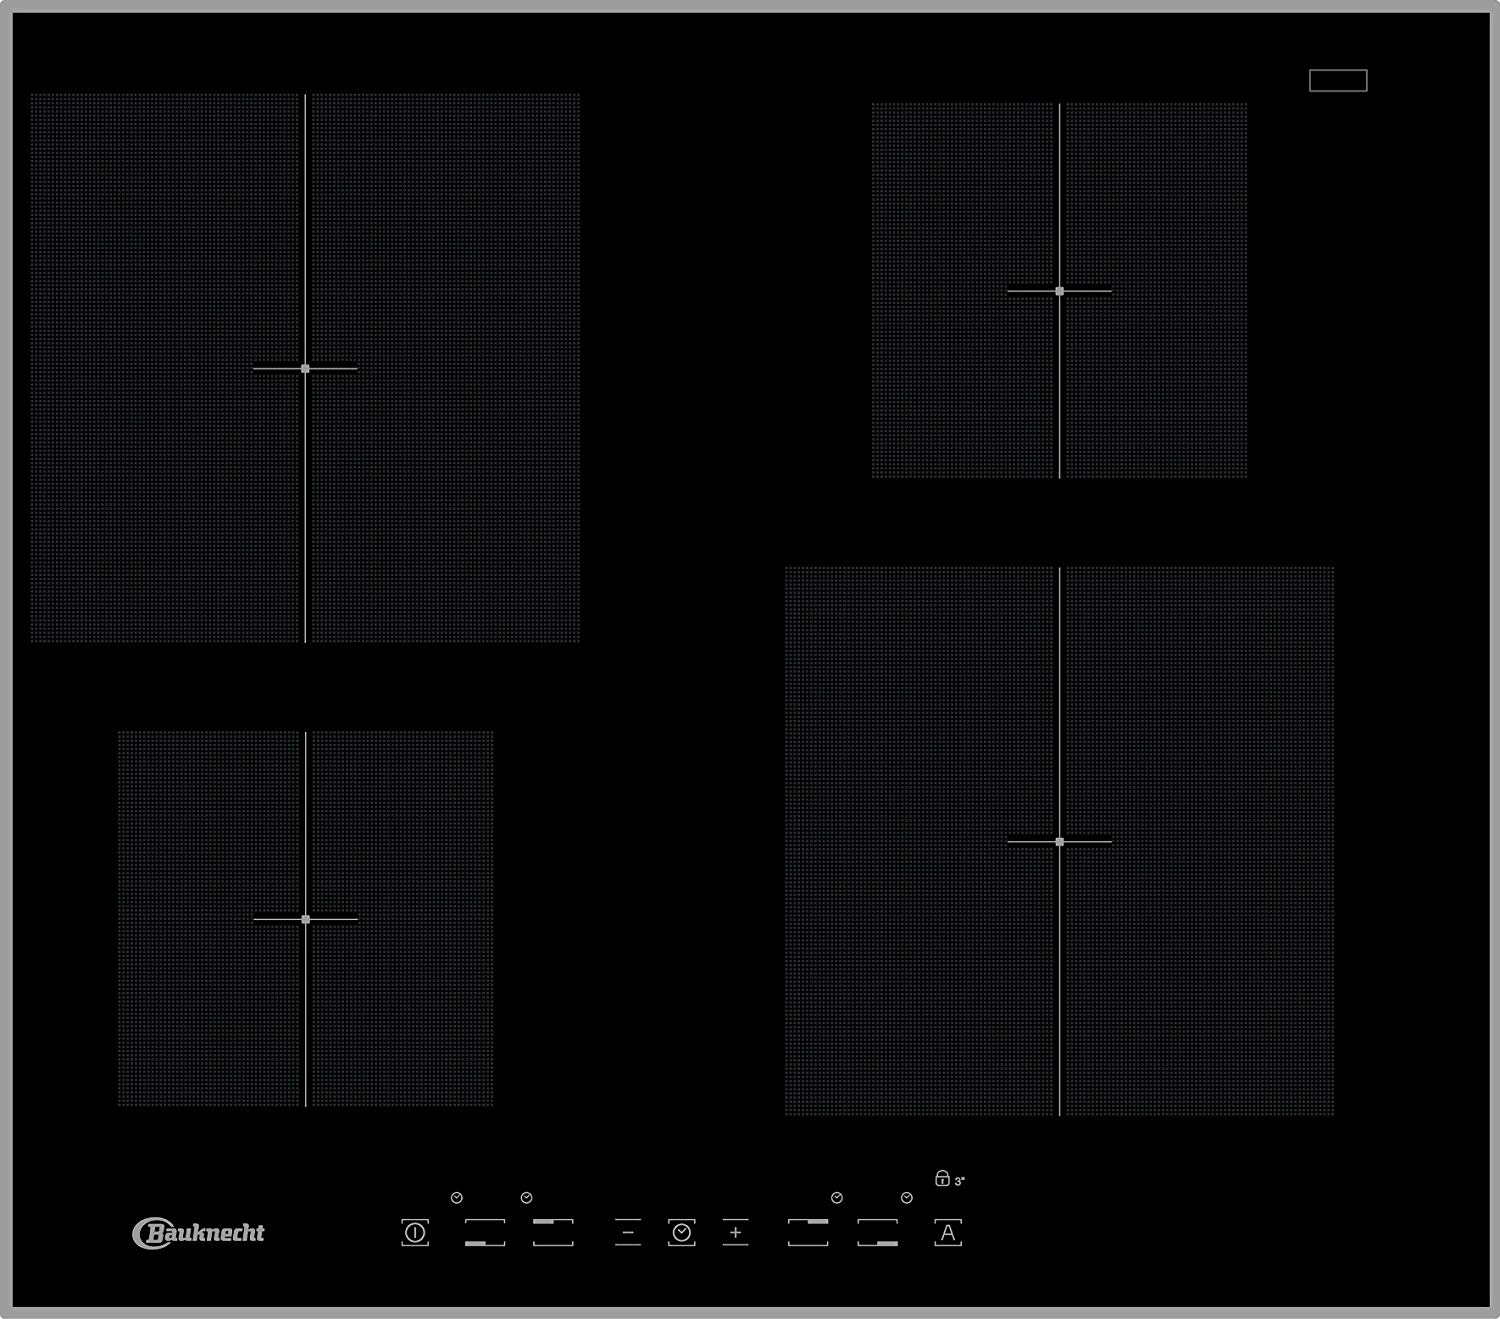
Task: Tap the central timer clock key
Action: click(x=682, y=1233)
